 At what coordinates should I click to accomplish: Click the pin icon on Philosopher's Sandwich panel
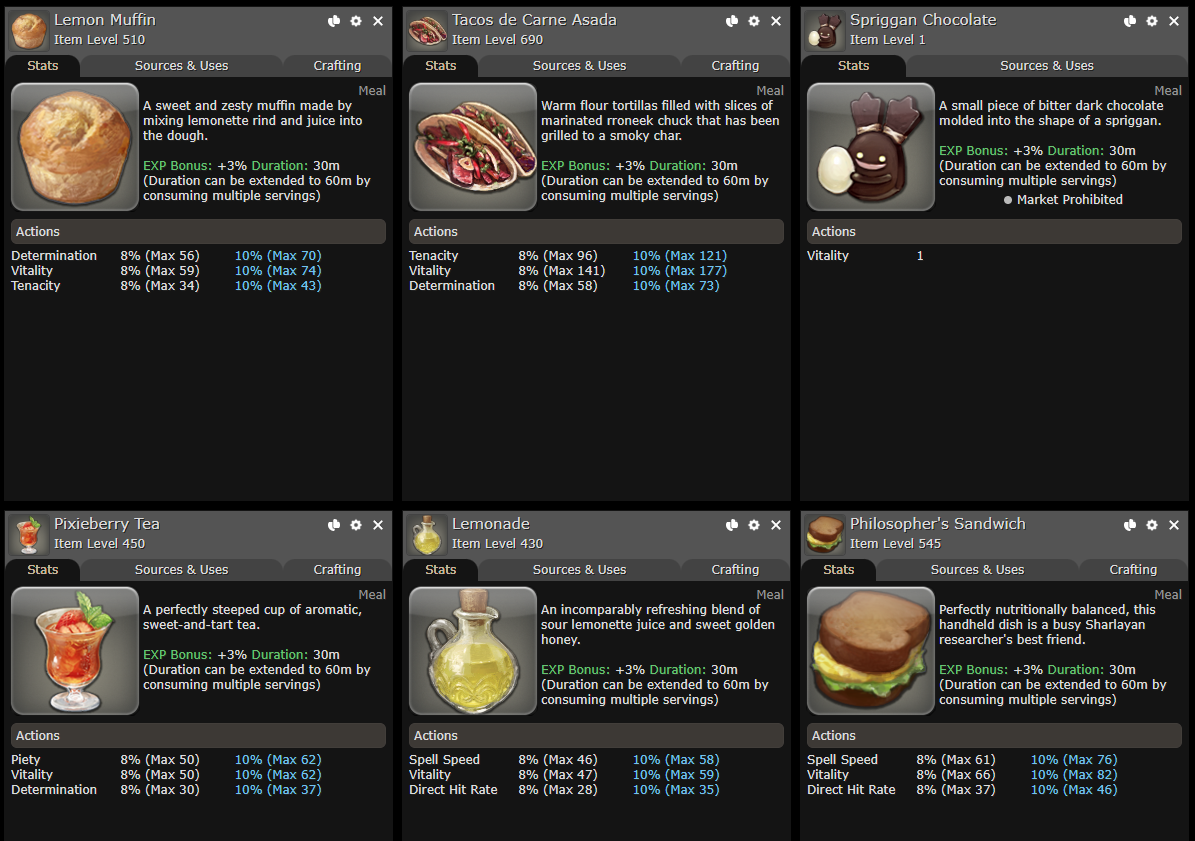coord(1130,525)
